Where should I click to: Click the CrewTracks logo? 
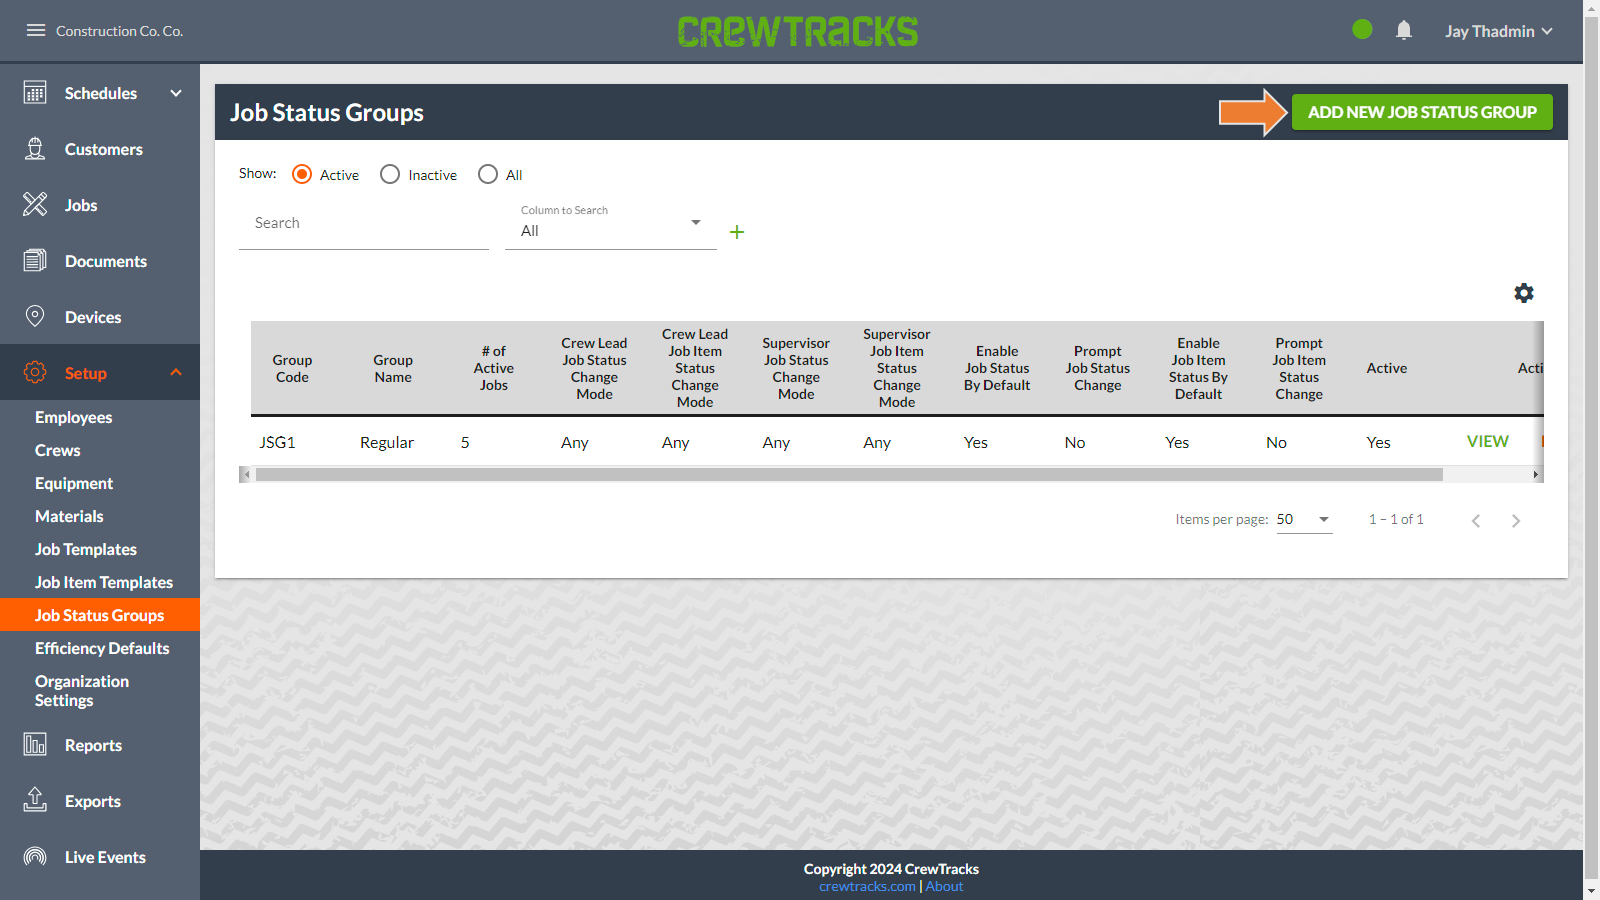[x=798, y=31]
